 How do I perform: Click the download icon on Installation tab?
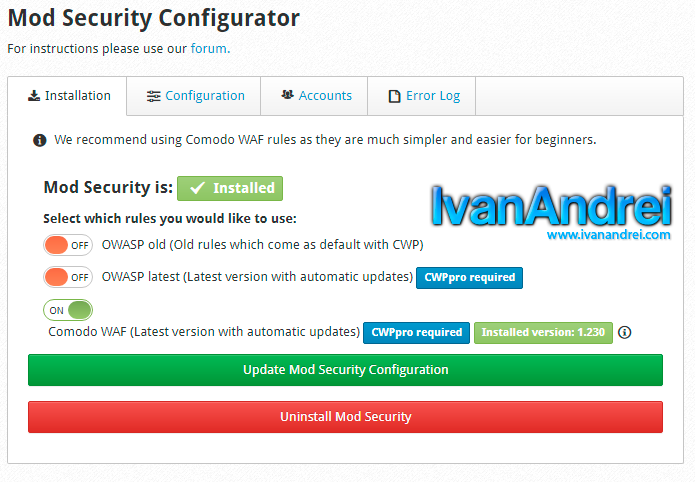click(34, 96)
